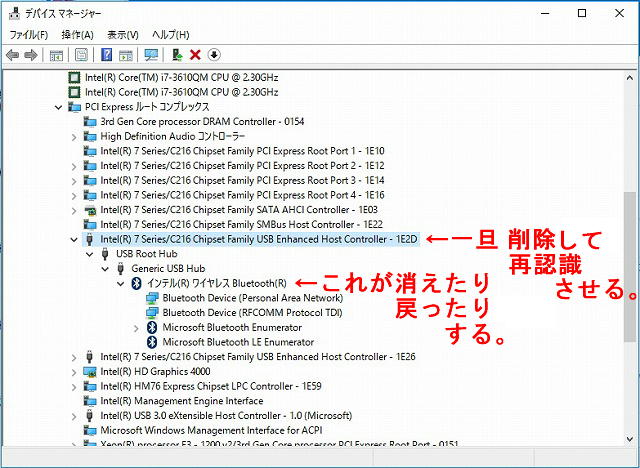Collapse the PCI Express ルート コンプレックス node

(58, 107)
